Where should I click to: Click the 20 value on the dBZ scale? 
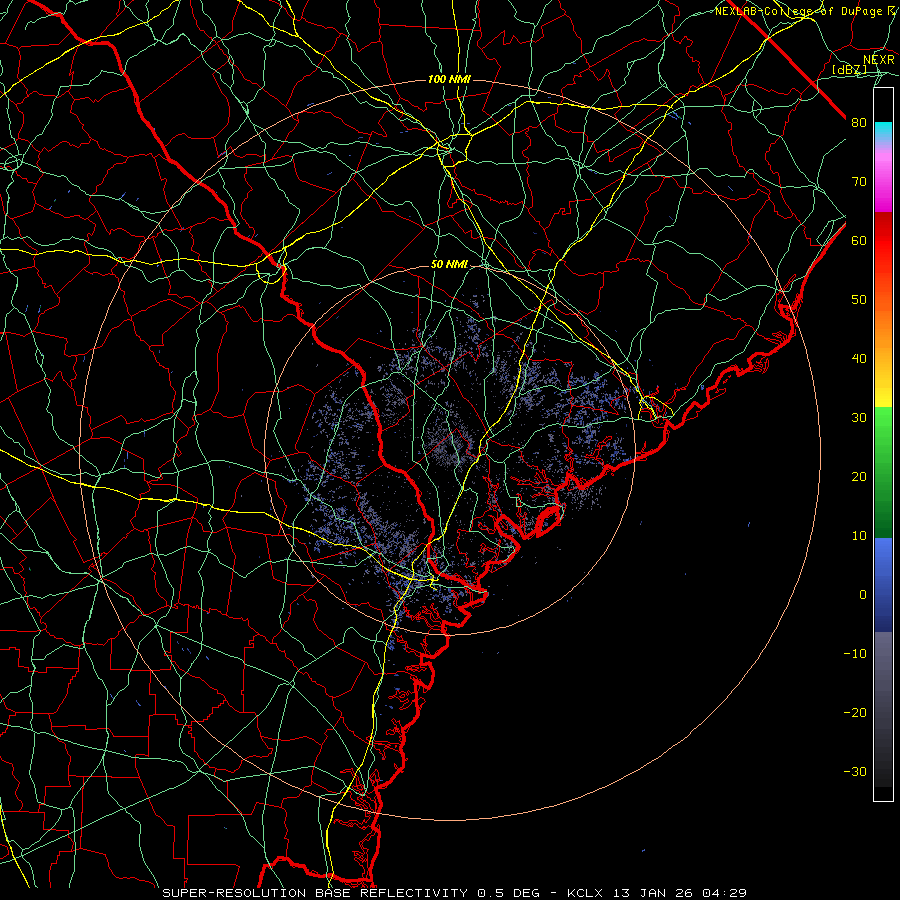859,477
